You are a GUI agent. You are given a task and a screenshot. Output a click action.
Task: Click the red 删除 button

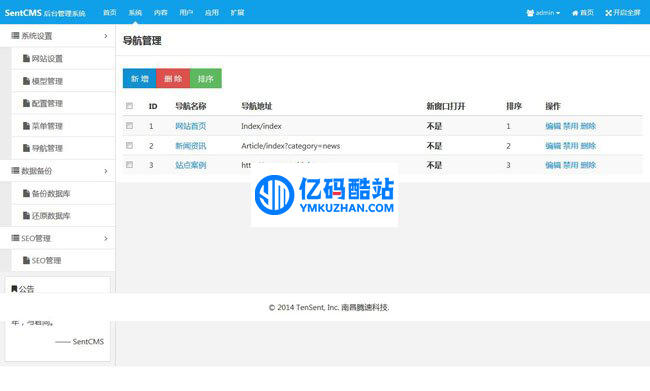(173, 78)
